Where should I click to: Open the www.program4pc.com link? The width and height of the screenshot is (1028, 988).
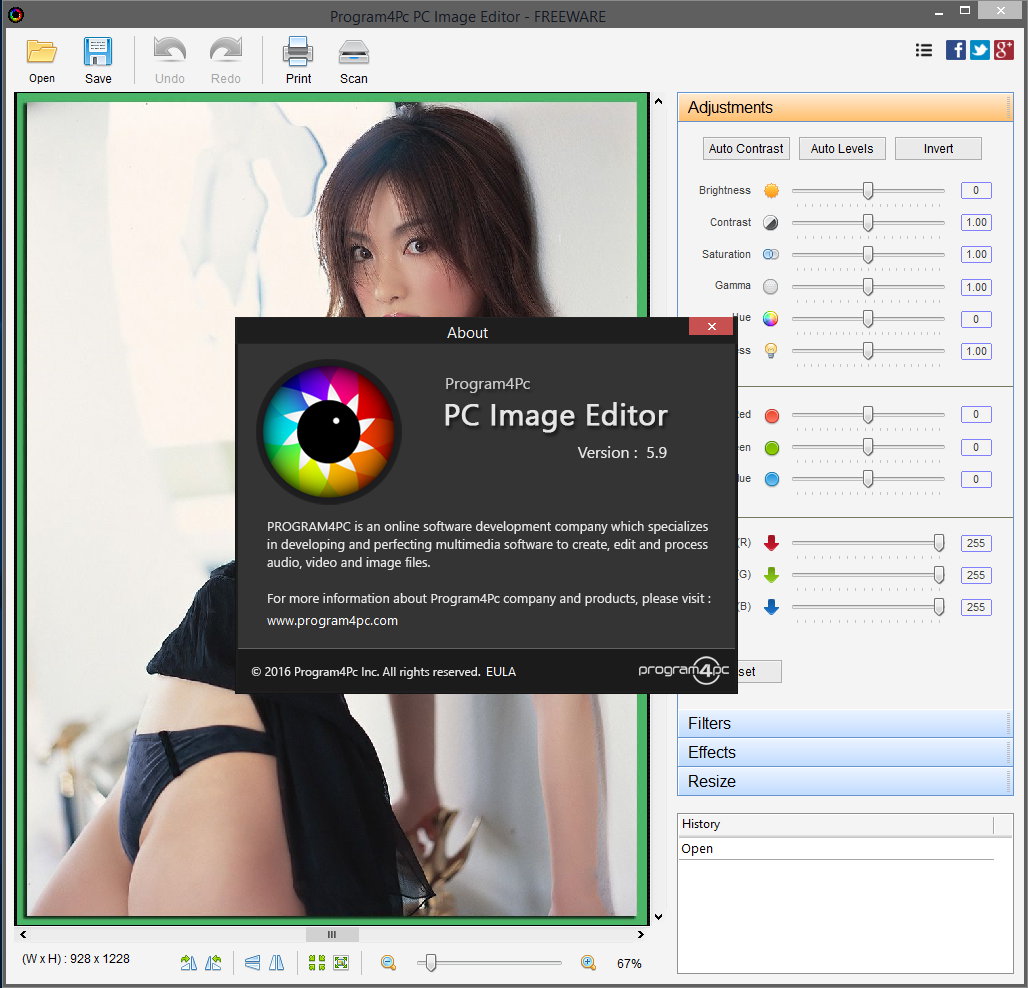click(x=332, y=620)
